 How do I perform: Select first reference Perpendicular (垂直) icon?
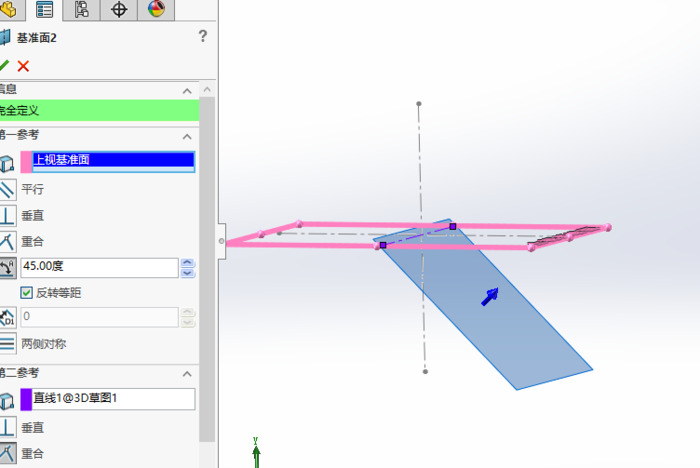[7, 215]
